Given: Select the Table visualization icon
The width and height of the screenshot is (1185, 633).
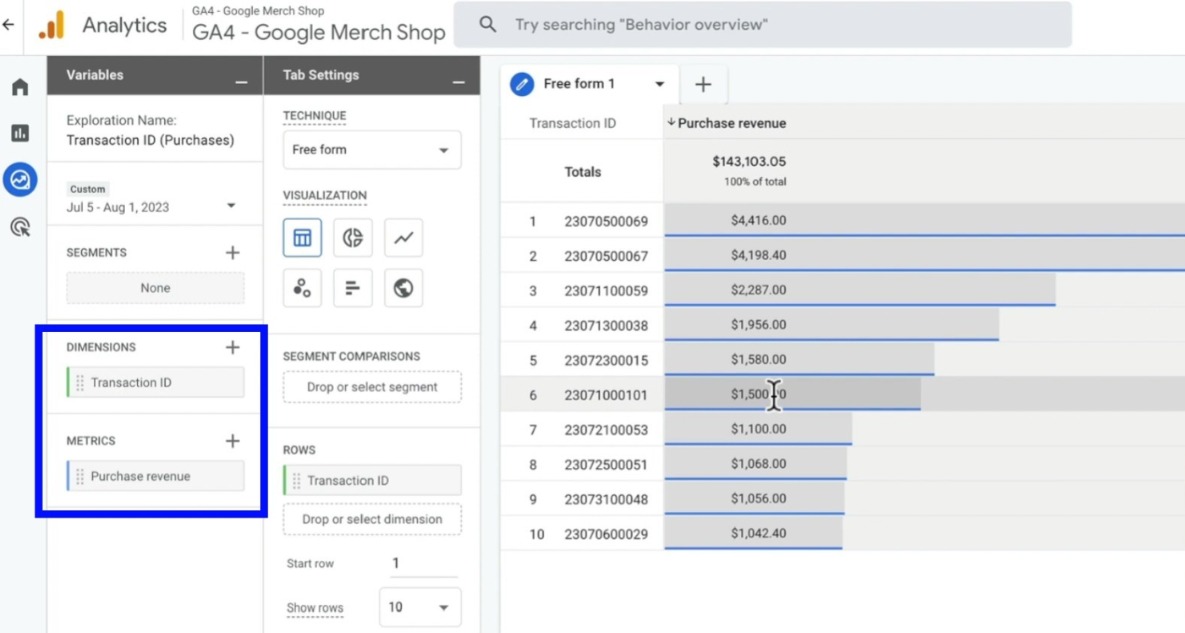Looking at the screenshot, I should [x=302, y=238].
